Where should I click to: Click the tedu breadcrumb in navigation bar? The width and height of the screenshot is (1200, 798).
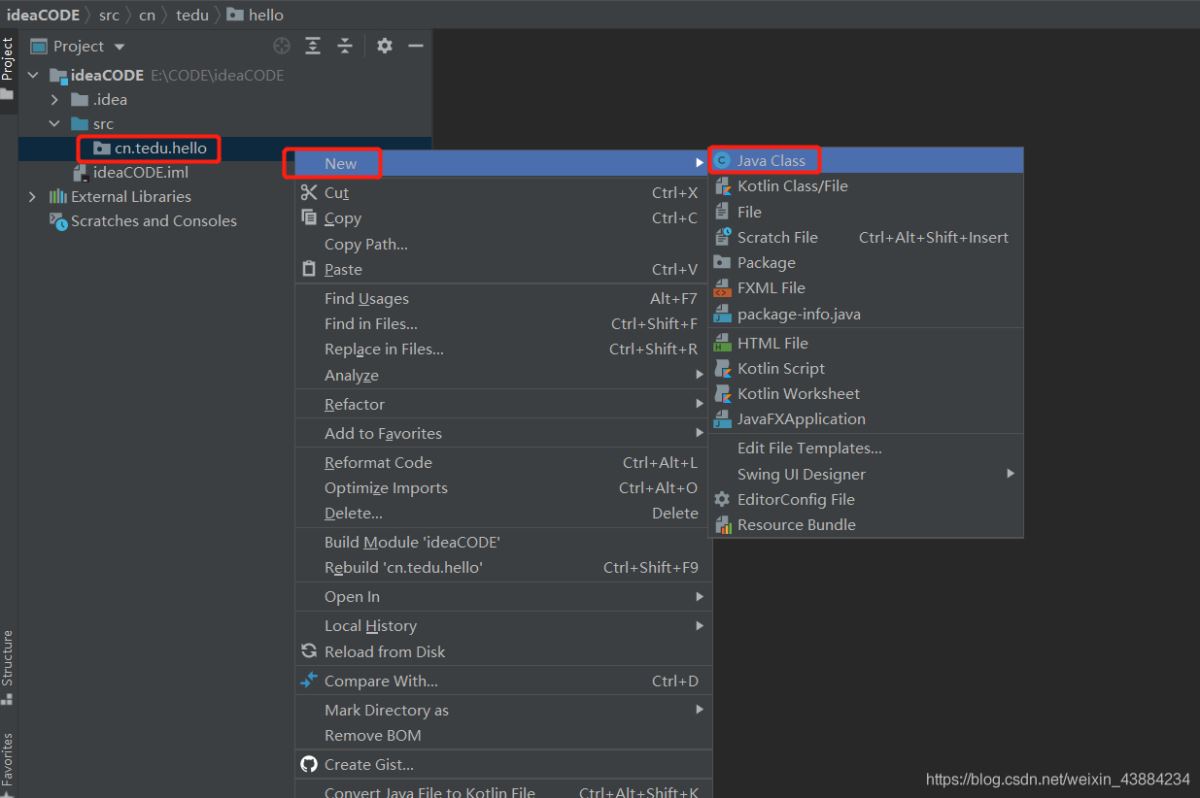192,15
